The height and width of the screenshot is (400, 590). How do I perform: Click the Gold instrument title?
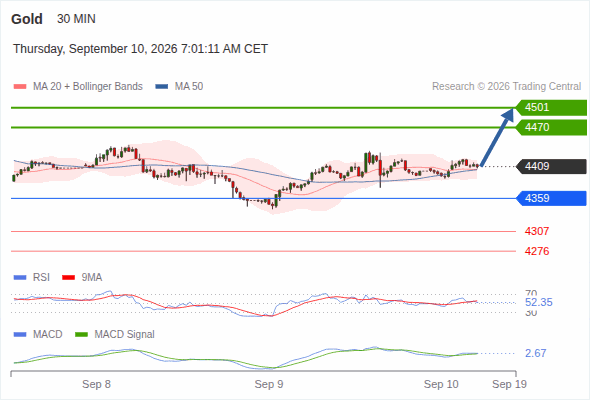[27, 19]
